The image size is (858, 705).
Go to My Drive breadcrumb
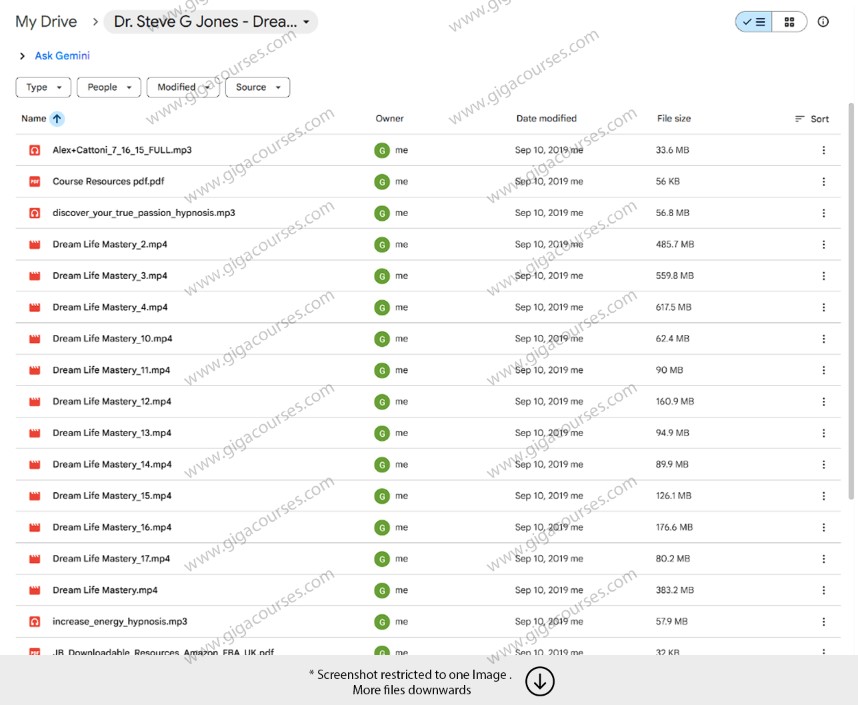(x=46, y=22)
